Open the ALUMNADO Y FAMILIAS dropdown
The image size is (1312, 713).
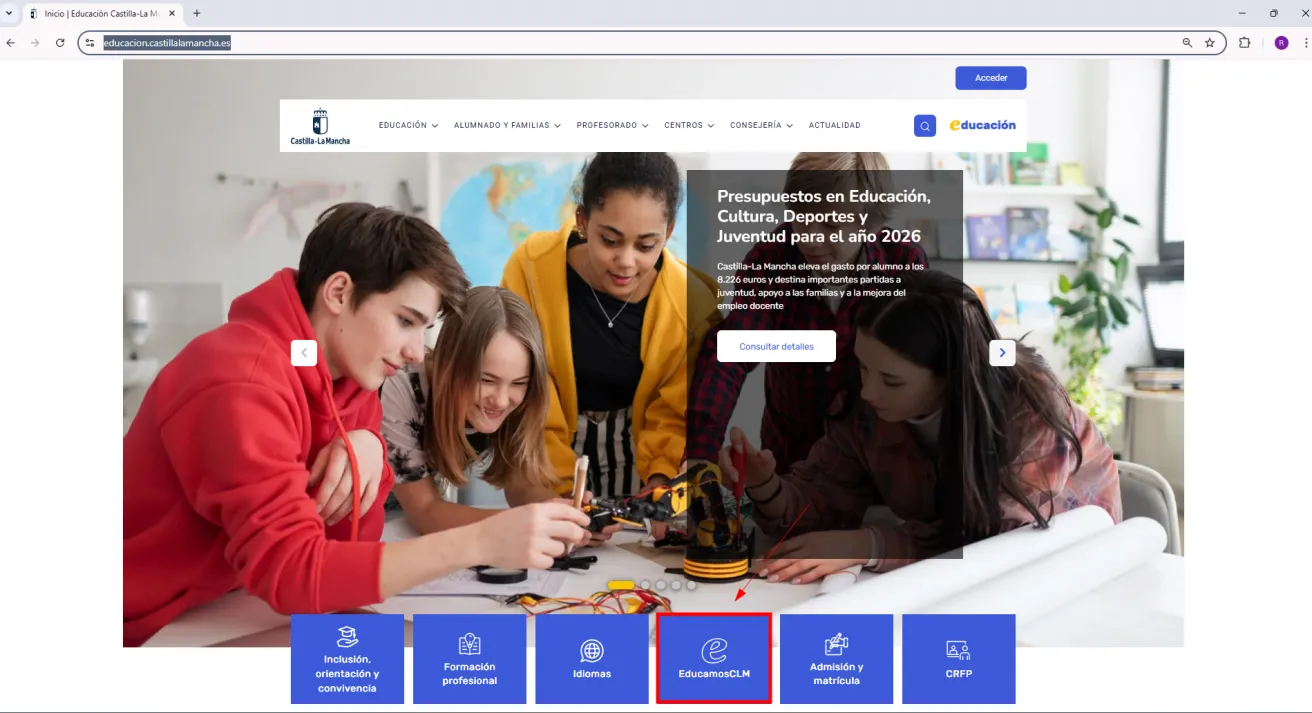click(502, 125)
